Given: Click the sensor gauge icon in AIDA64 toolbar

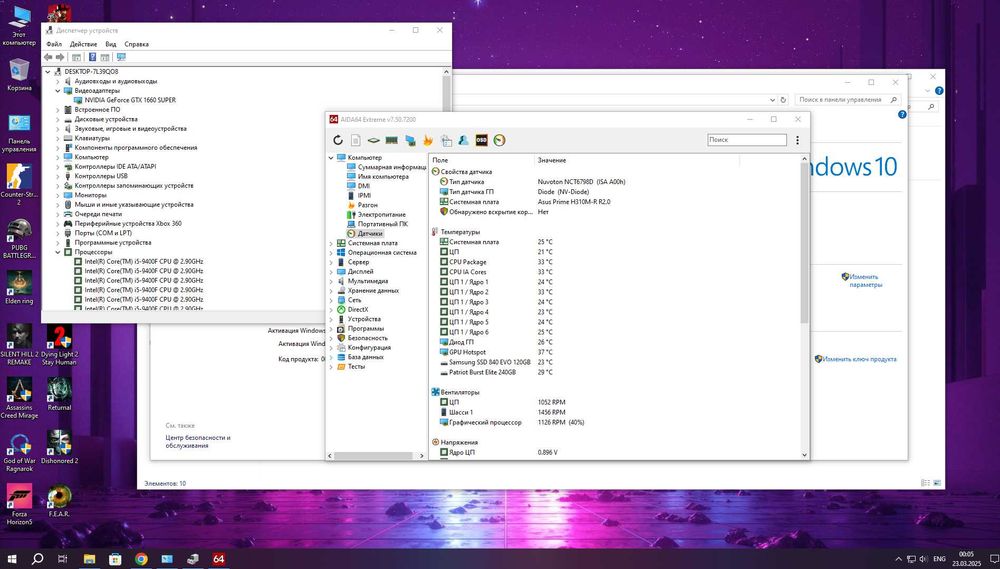Looking at the screenshot, I should [499, 140].
